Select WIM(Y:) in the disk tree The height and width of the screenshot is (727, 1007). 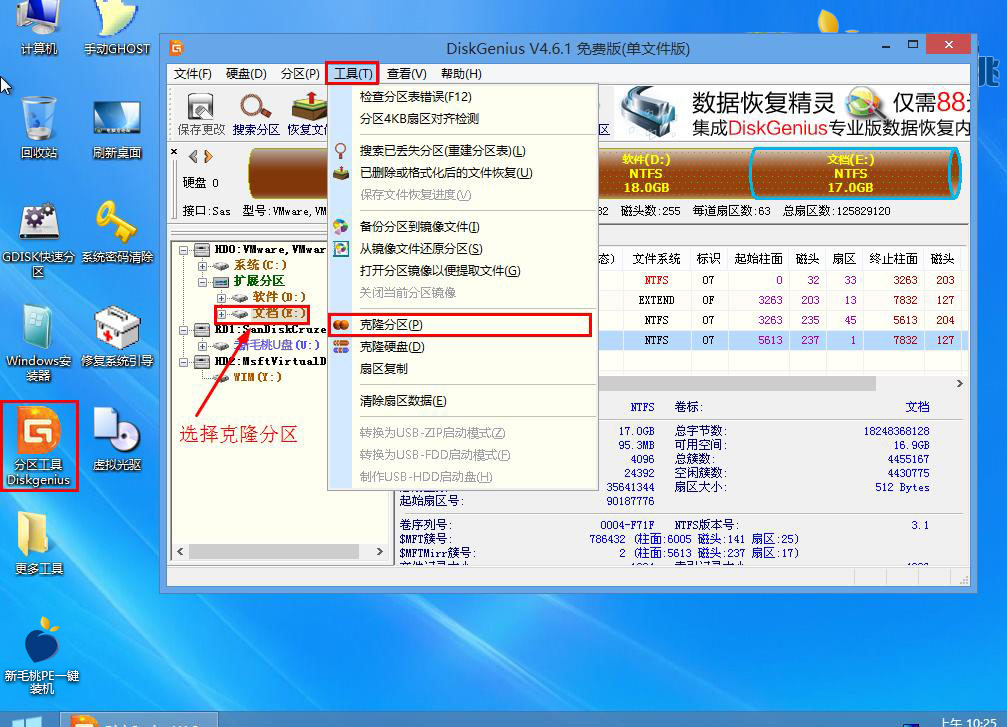[x=257, y=377]
